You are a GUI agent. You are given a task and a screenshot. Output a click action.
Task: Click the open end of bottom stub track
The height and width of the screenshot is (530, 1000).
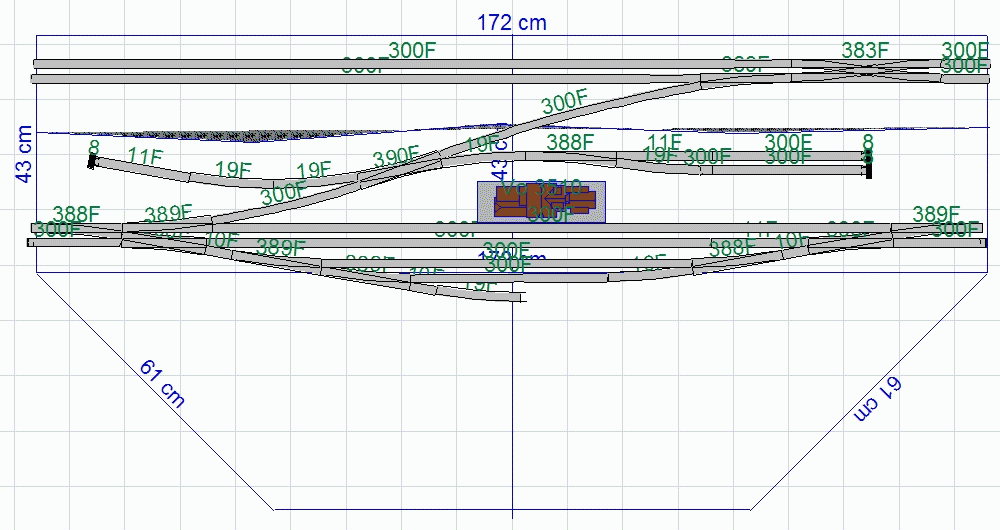[523, 296]
